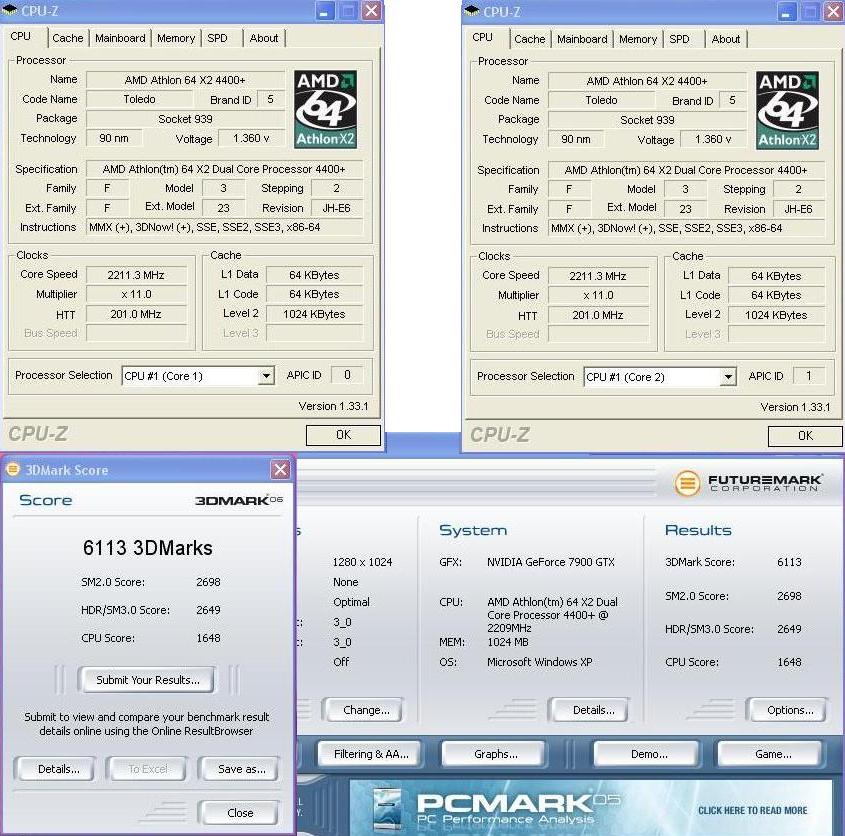Click Change button under settings

pos(366,710)
